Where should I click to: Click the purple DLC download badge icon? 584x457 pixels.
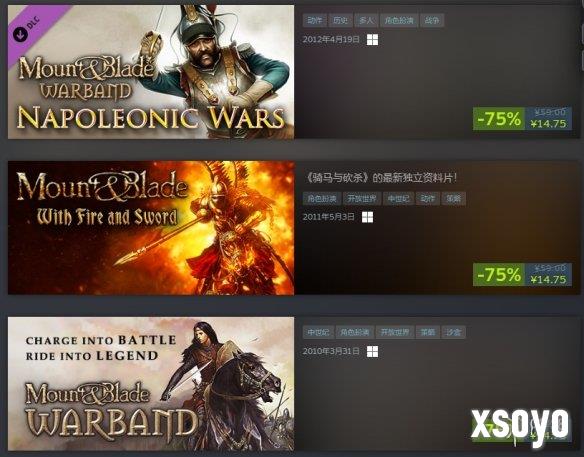20,34
